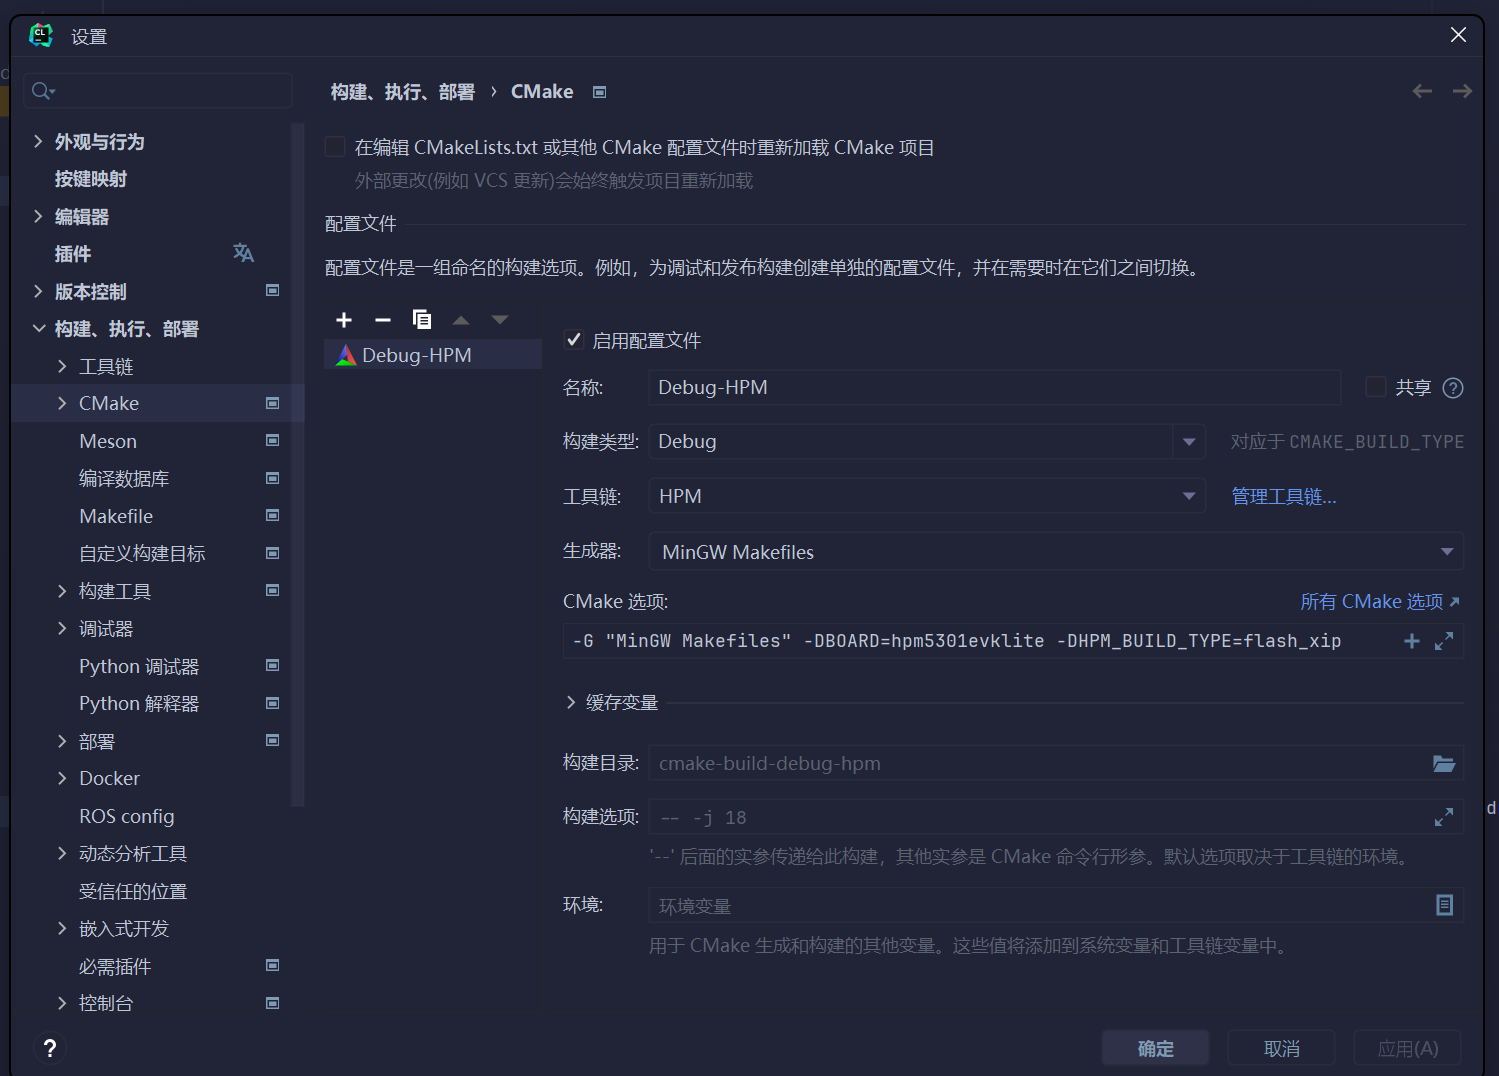Select the Debug-HPM profile in the list
The width and height of the screenshot is (1499, 1076).
[433, 355]
